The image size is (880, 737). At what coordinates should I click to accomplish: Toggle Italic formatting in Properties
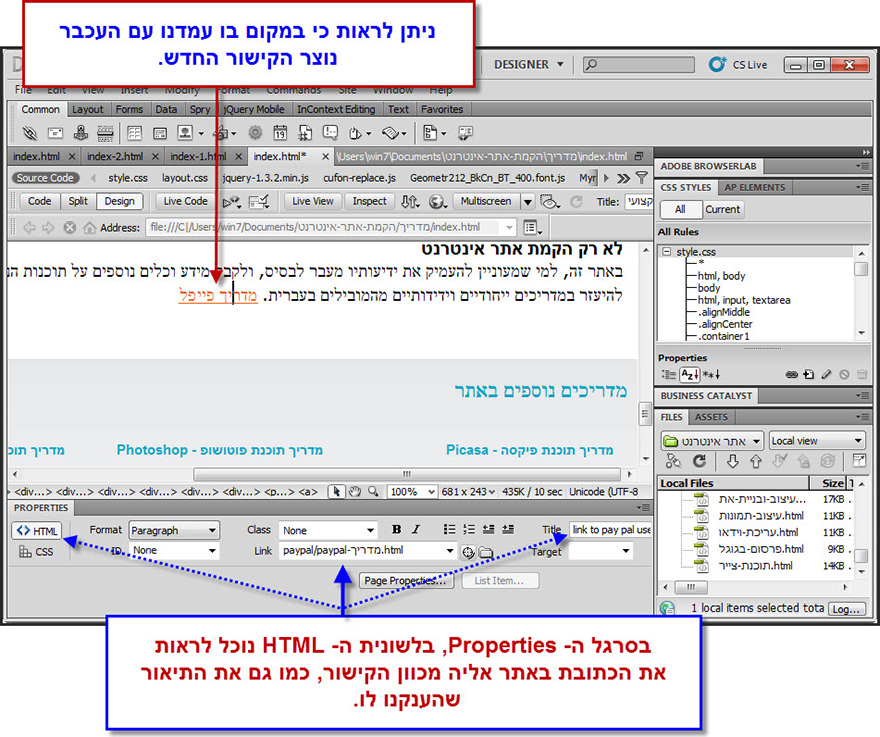click(x=416, y=529)
